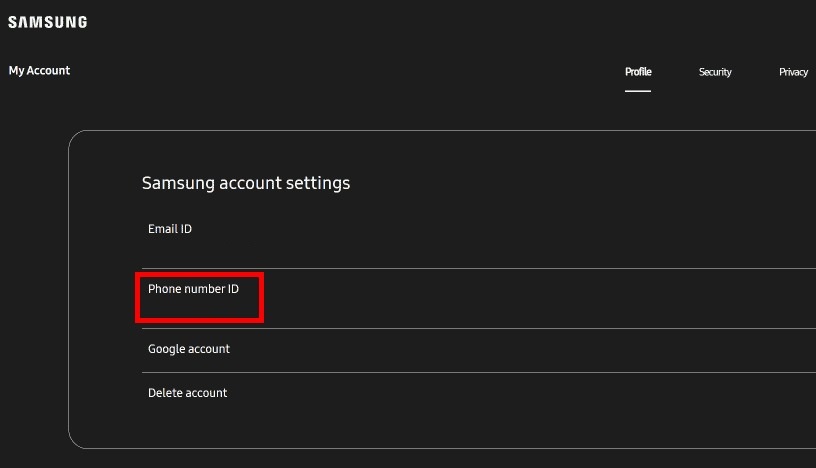This screenshot has width=816, height=468.
Task: Click the Samsung account settings heading
Action: point(246,183)
